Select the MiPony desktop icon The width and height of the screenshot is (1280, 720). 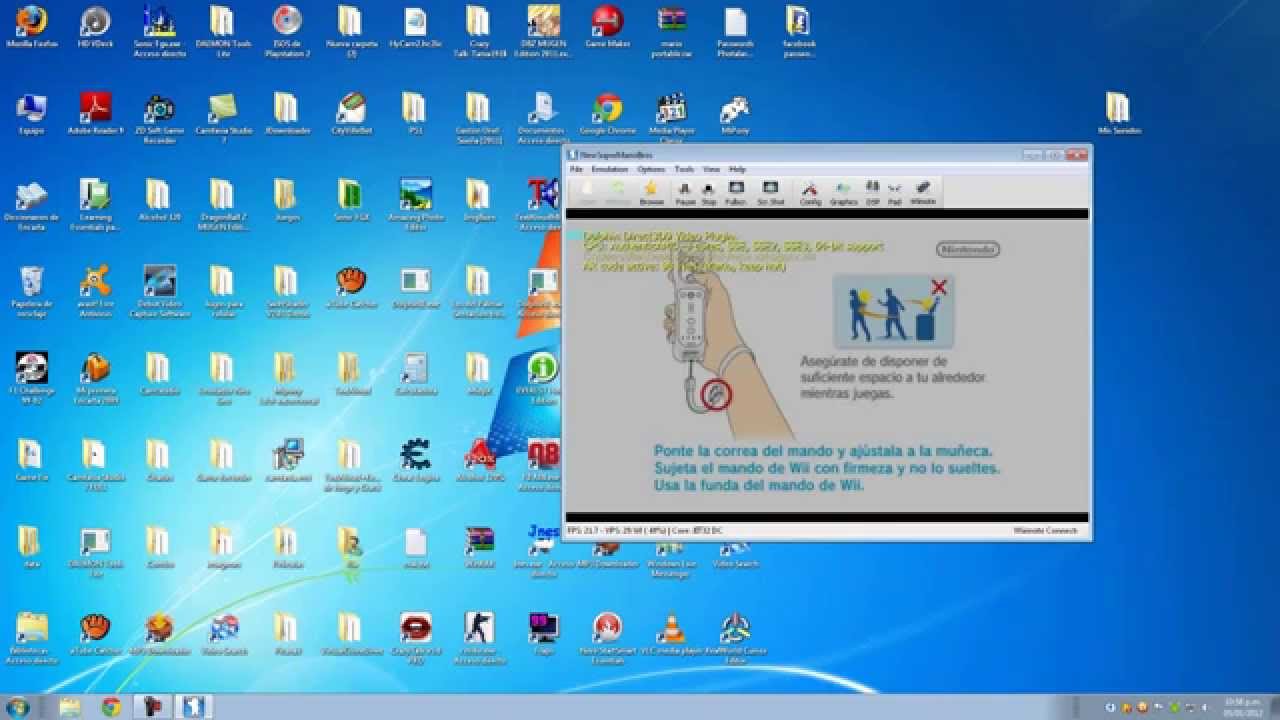(735, 115)
